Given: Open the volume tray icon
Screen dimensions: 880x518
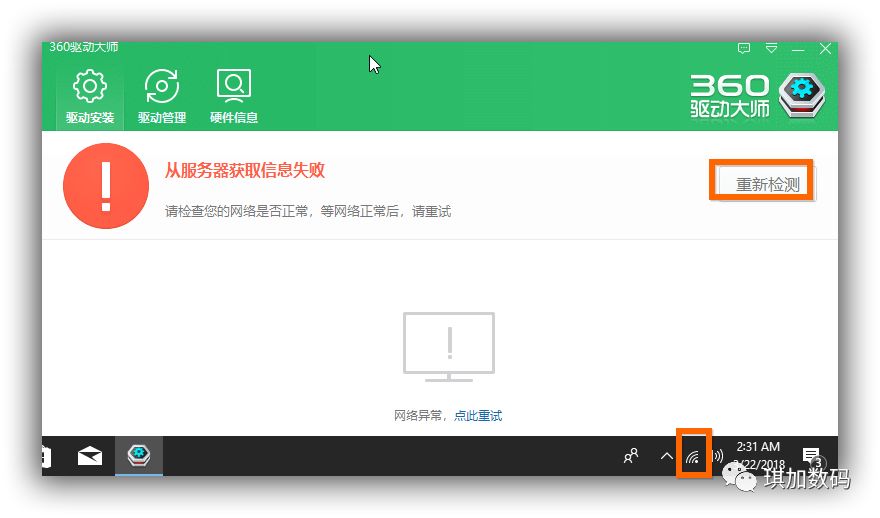Looking at the screenshot, I should point(718,456).
